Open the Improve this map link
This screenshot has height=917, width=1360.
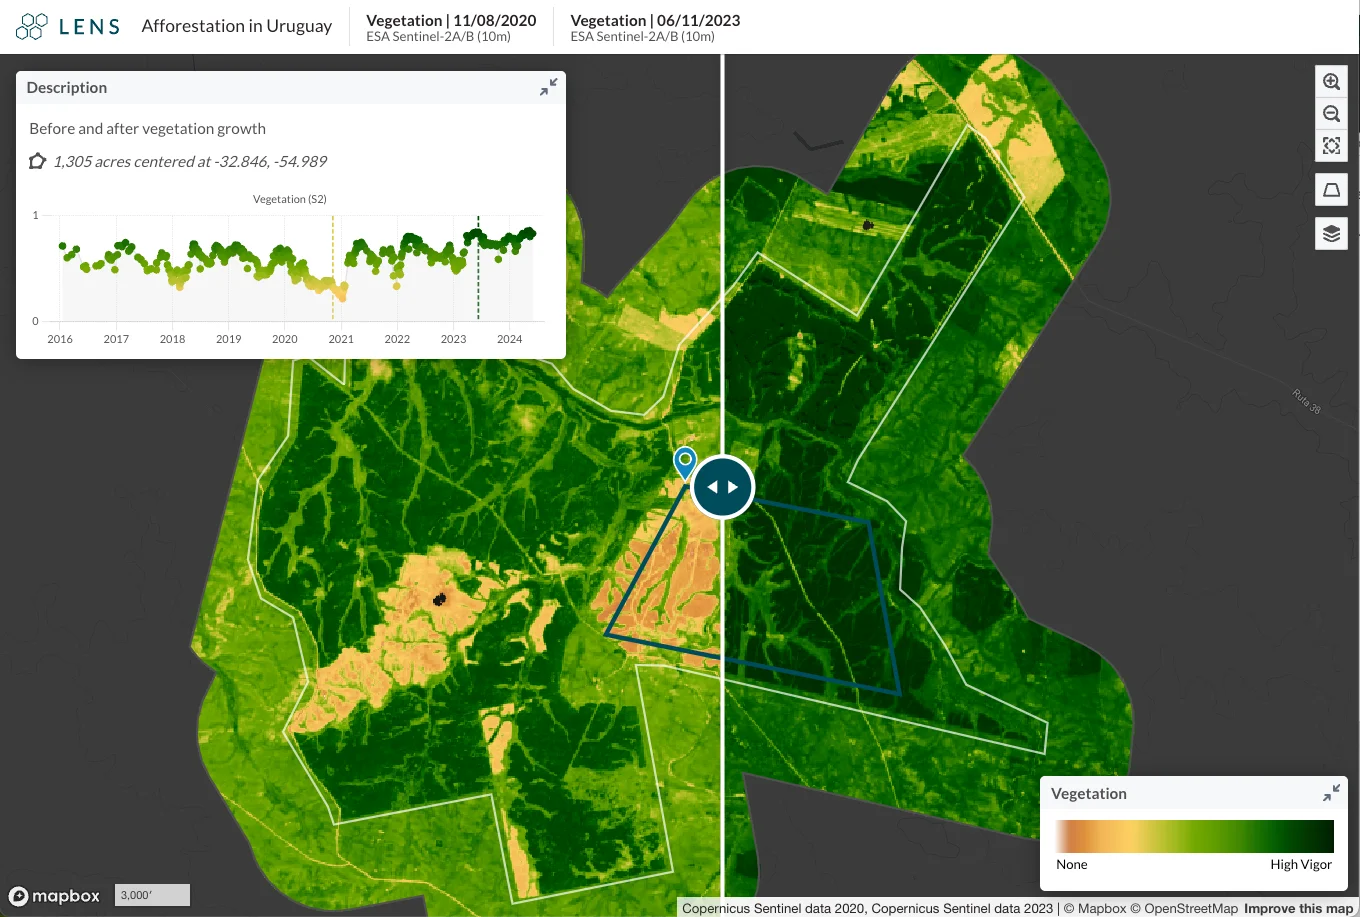click(1298, 908)
